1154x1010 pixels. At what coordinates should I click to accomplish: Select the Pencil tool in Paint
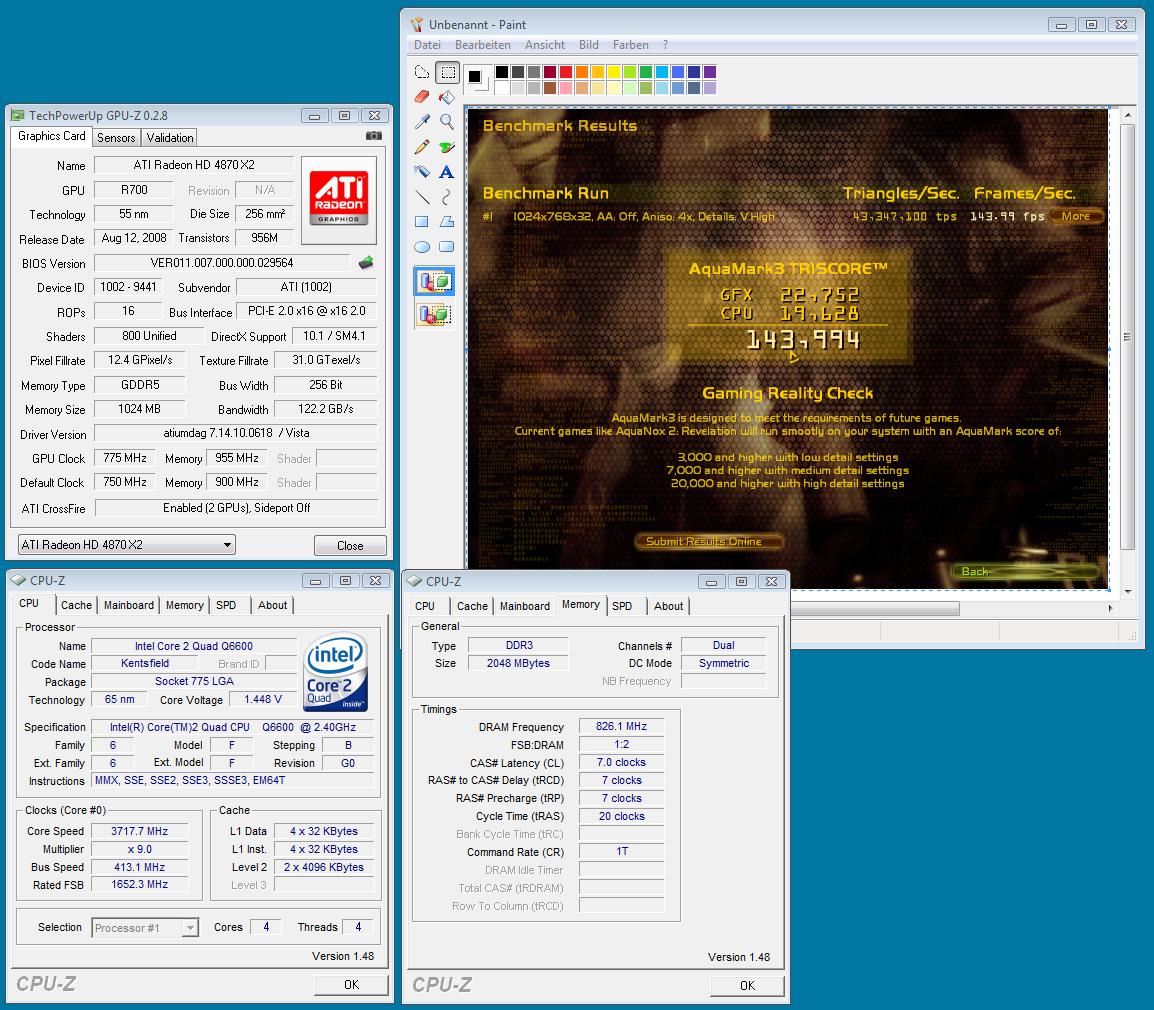click(x=422, y=146)
